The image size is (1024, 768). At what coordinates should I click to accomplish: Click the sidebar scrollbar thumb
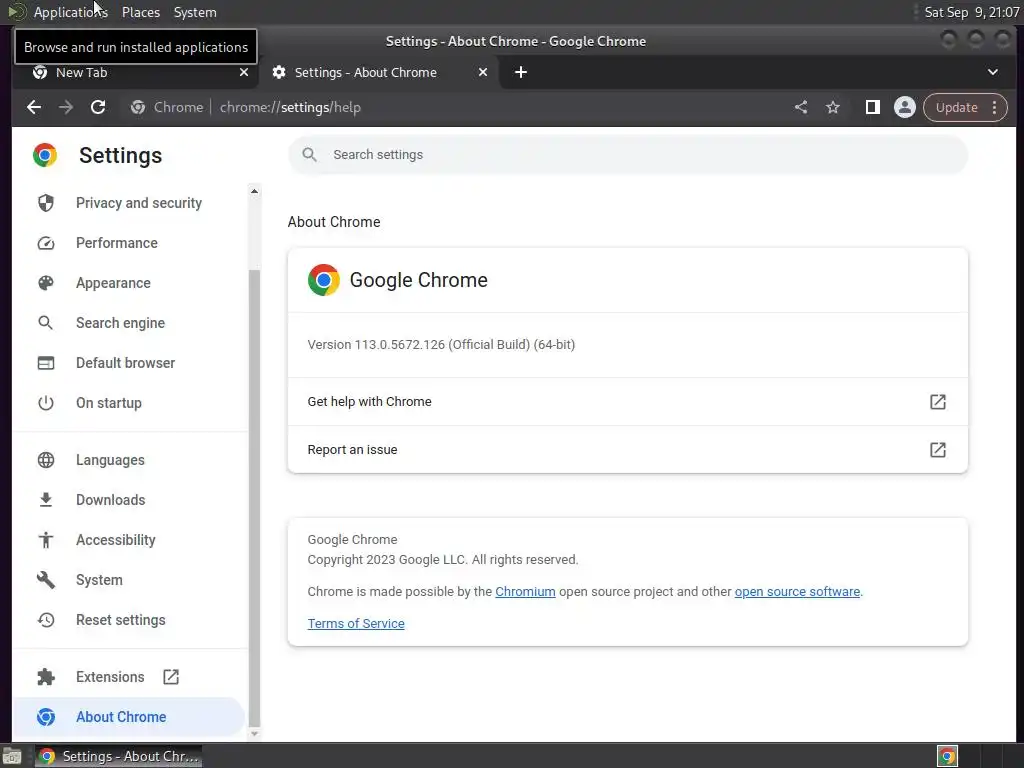(255, 498)
